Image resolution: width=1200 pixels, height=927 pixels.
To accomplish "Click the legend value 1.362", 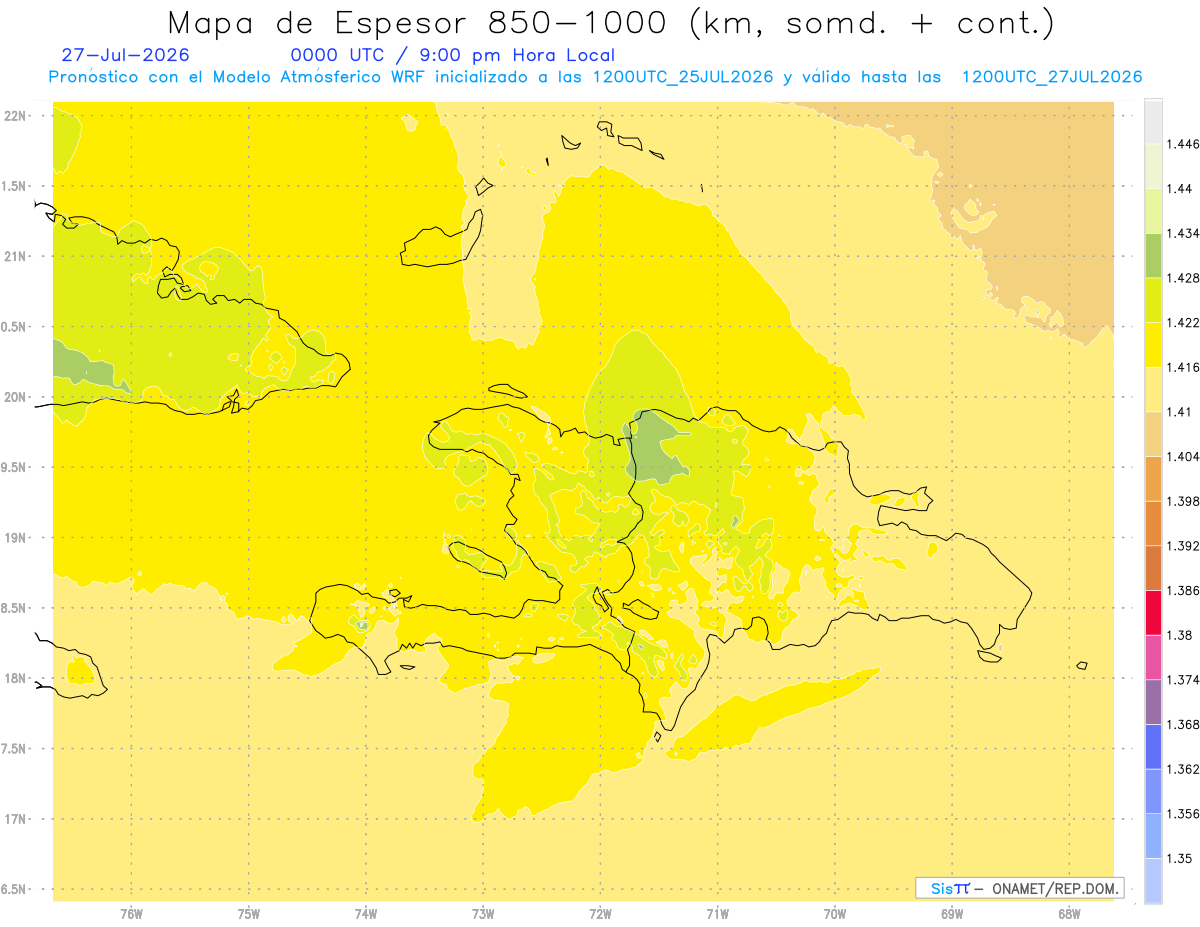I will 1183,769.
